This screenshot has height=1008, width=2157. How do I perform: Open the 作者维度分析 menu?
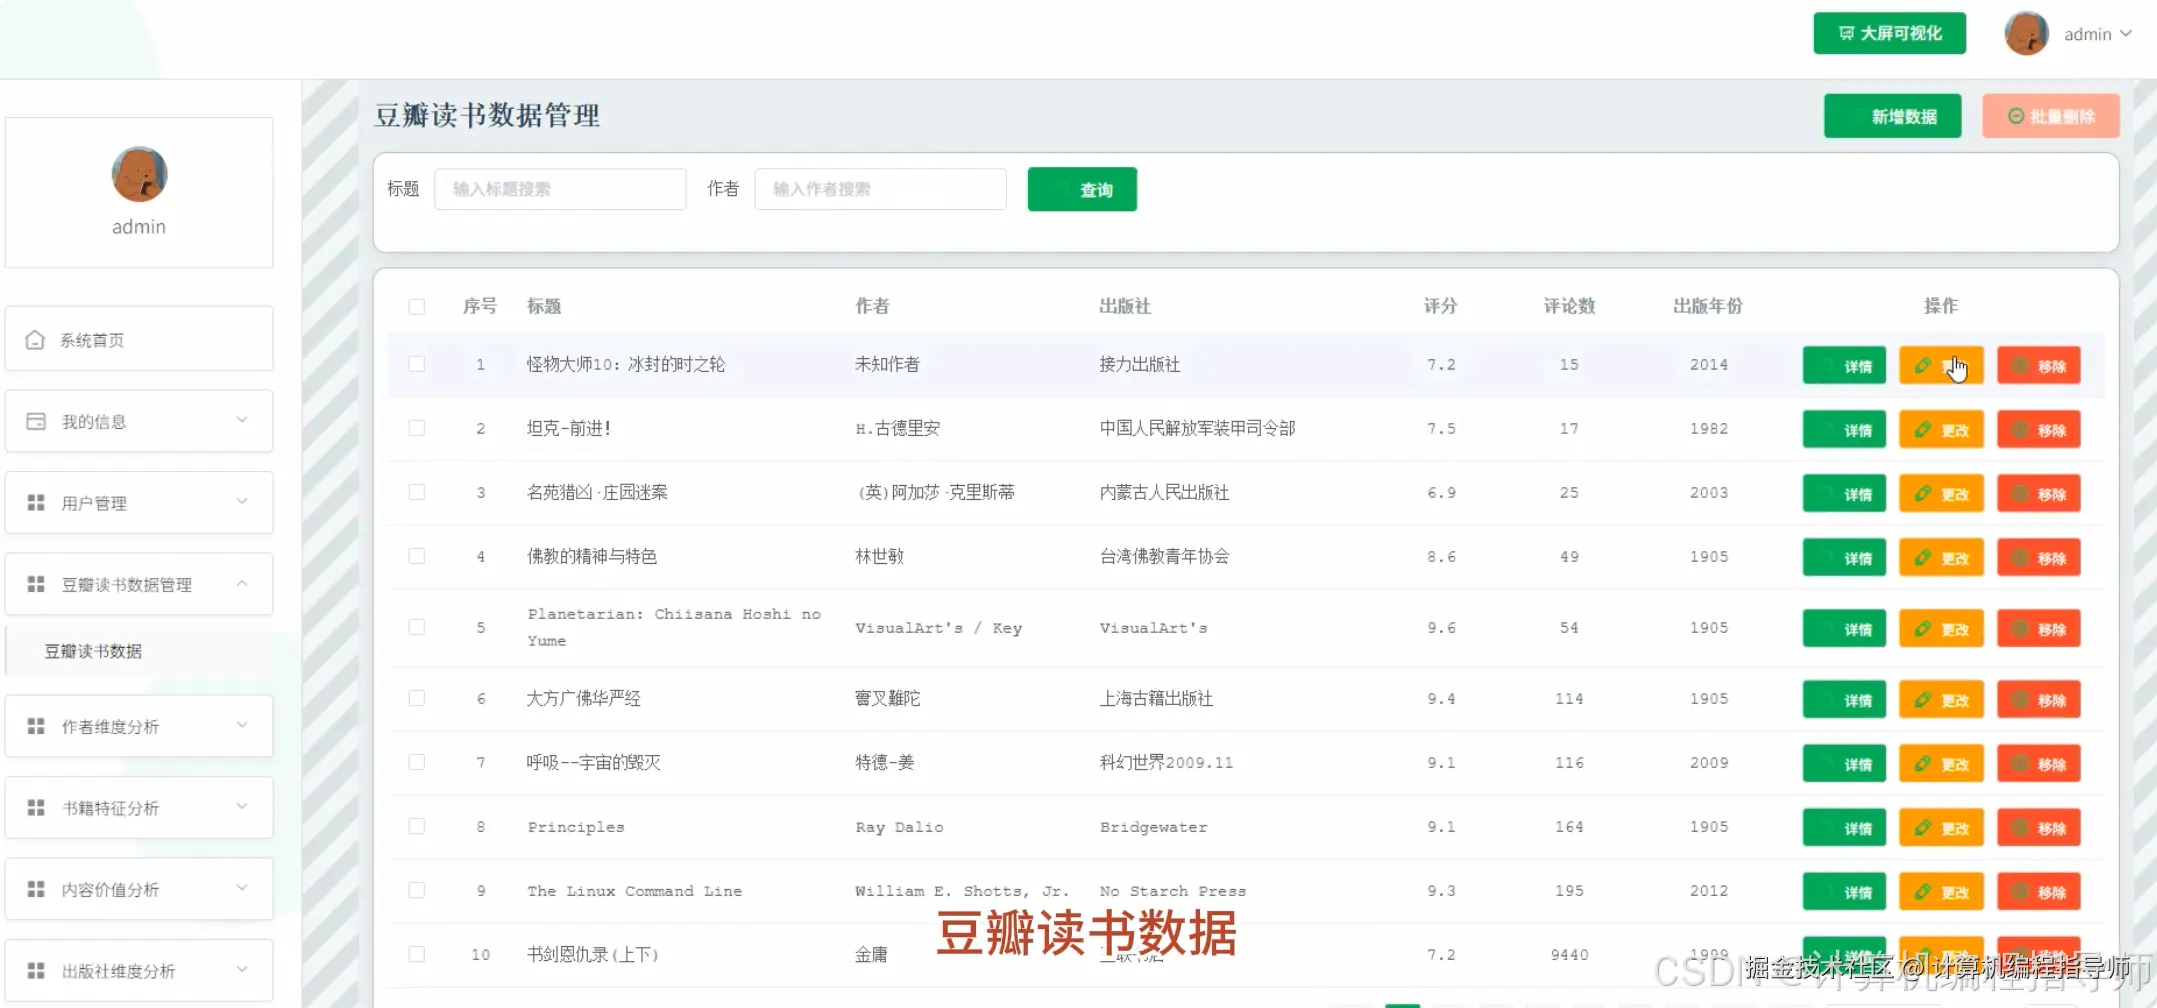click(x=139, y=726)
